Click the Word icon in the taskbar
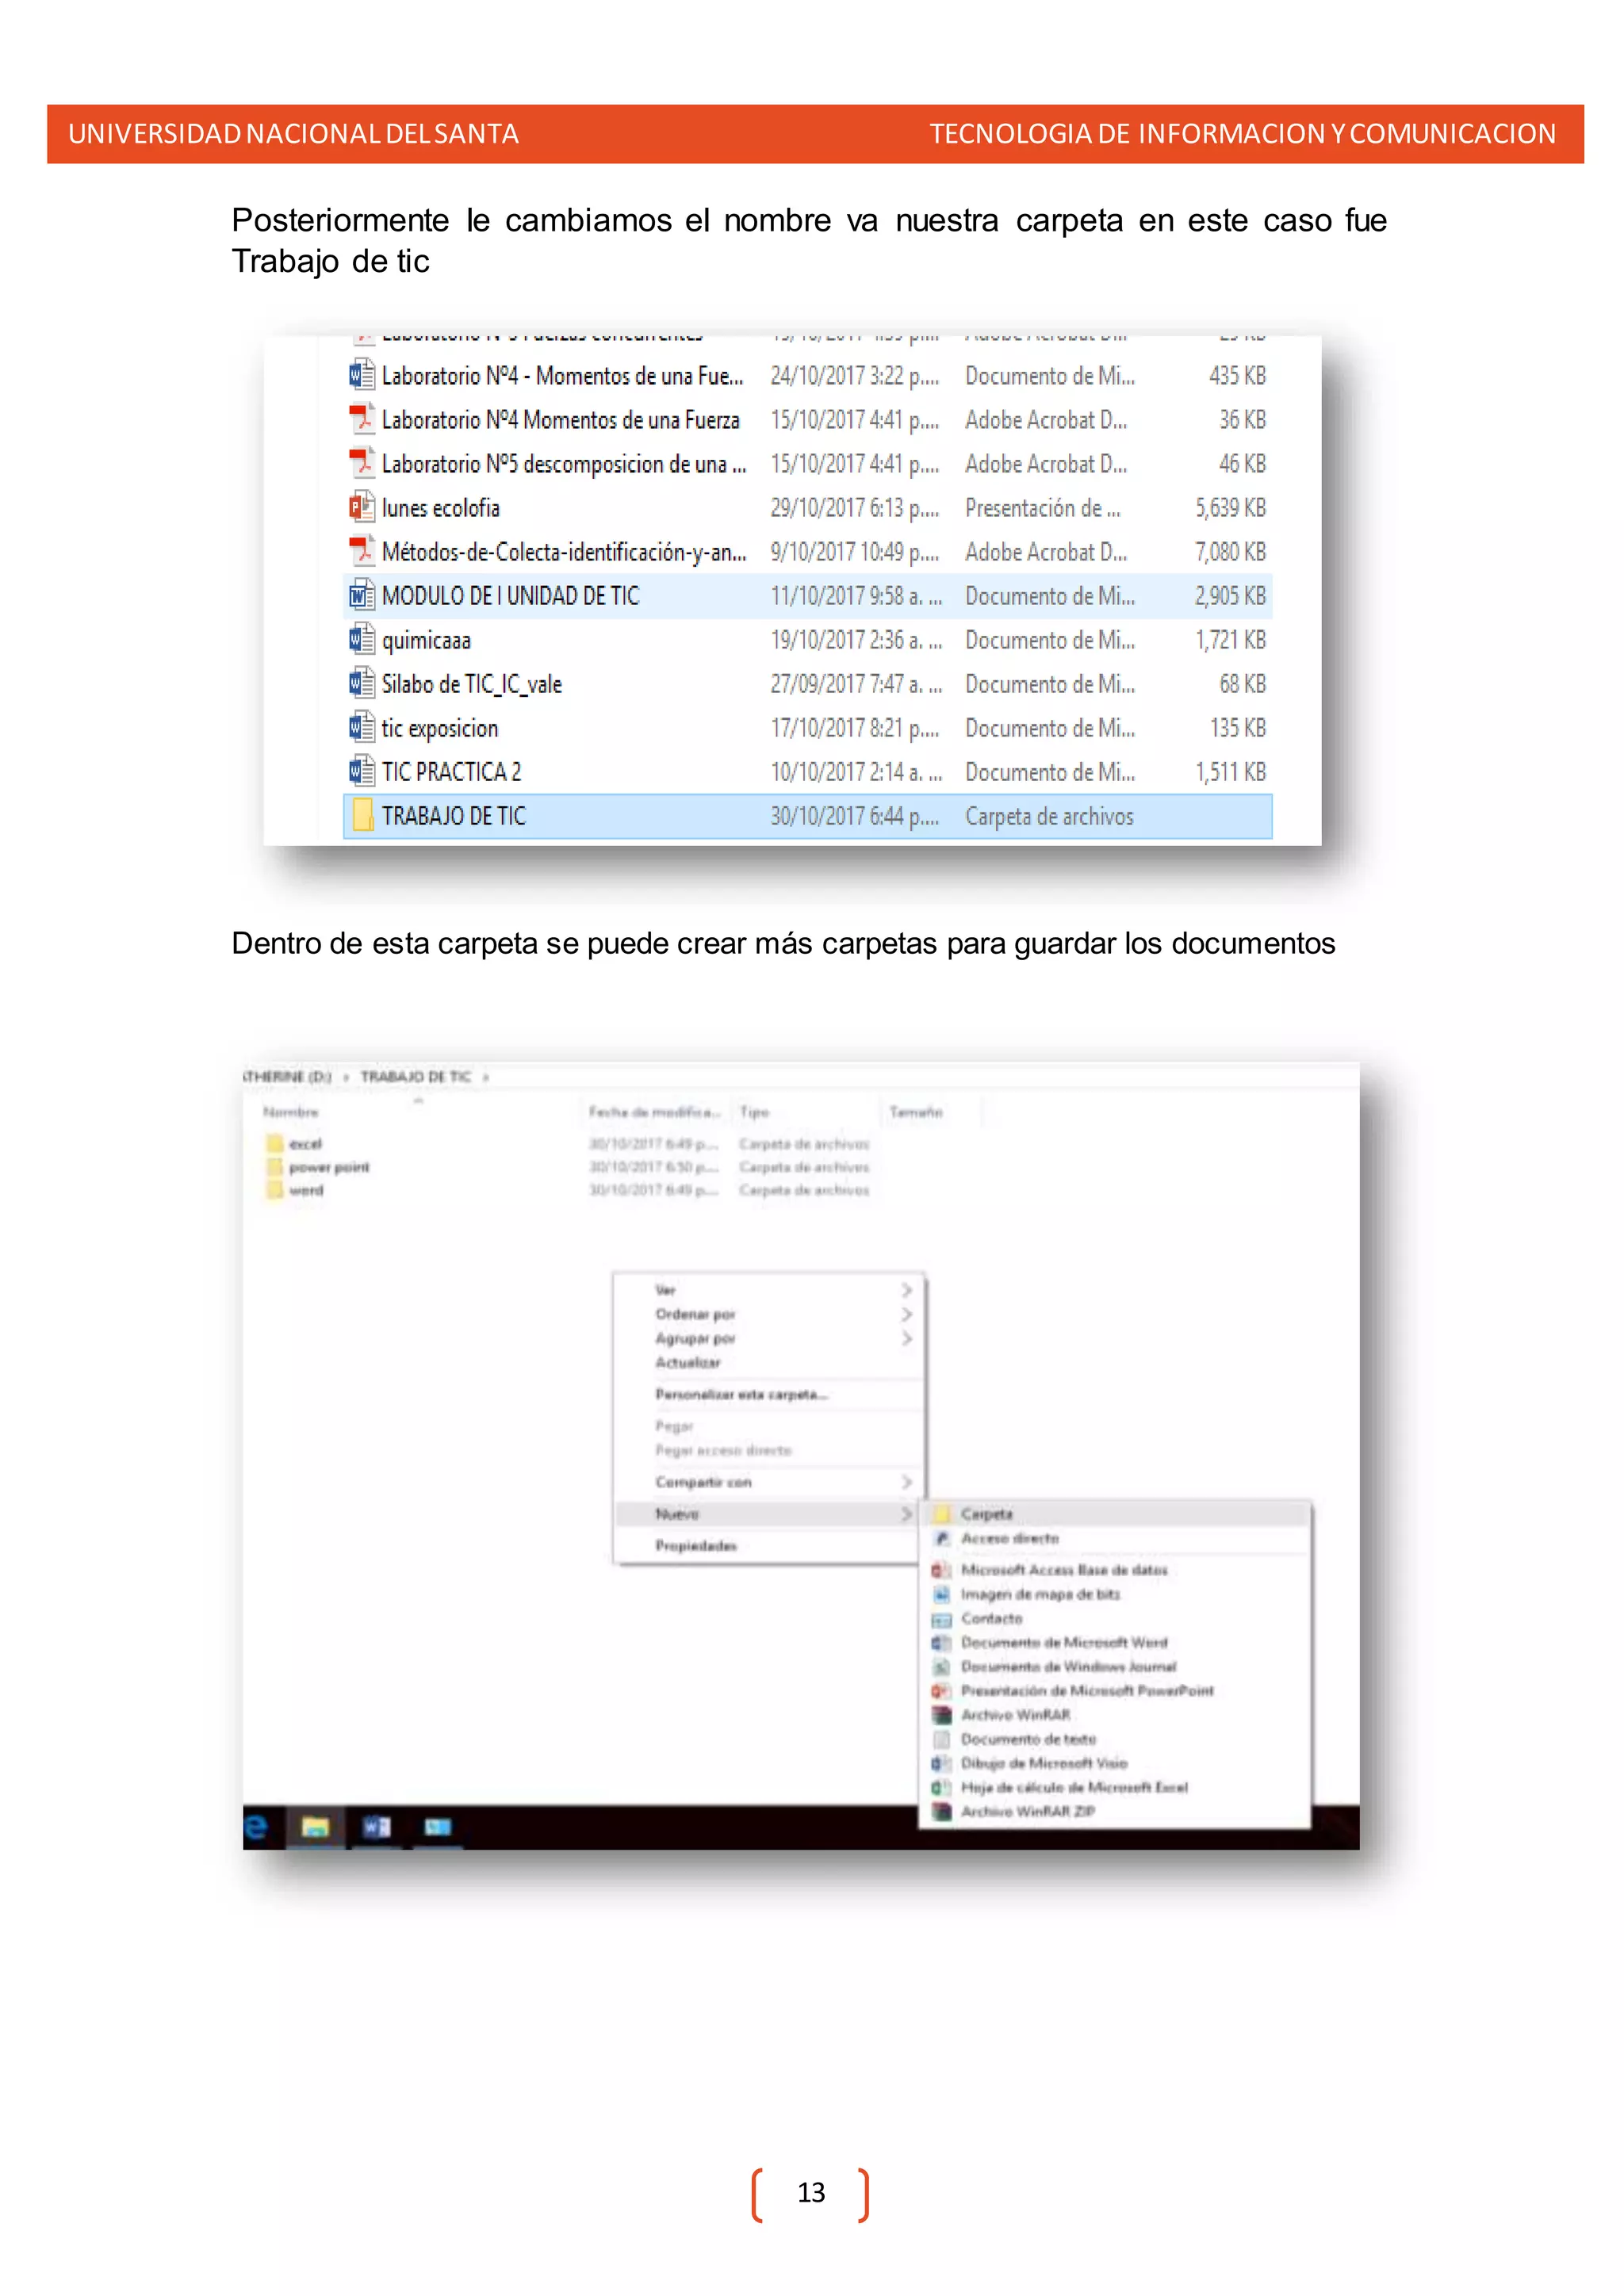The image size is (1624, 2296). point(376,1828)
